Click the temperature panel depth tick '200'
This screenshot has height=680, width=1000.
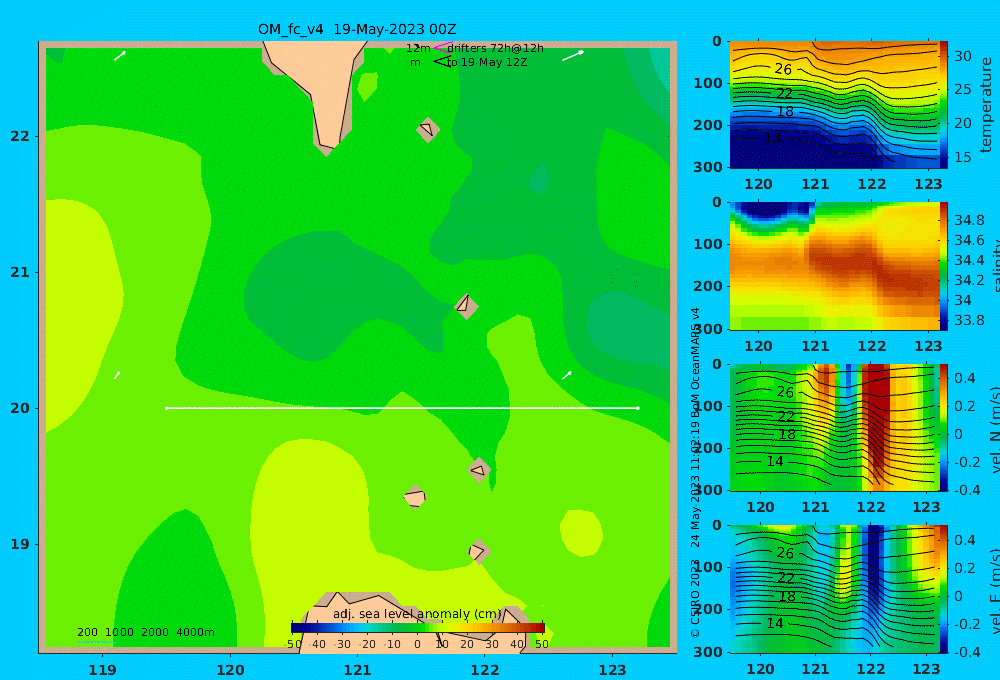point(708,125)
